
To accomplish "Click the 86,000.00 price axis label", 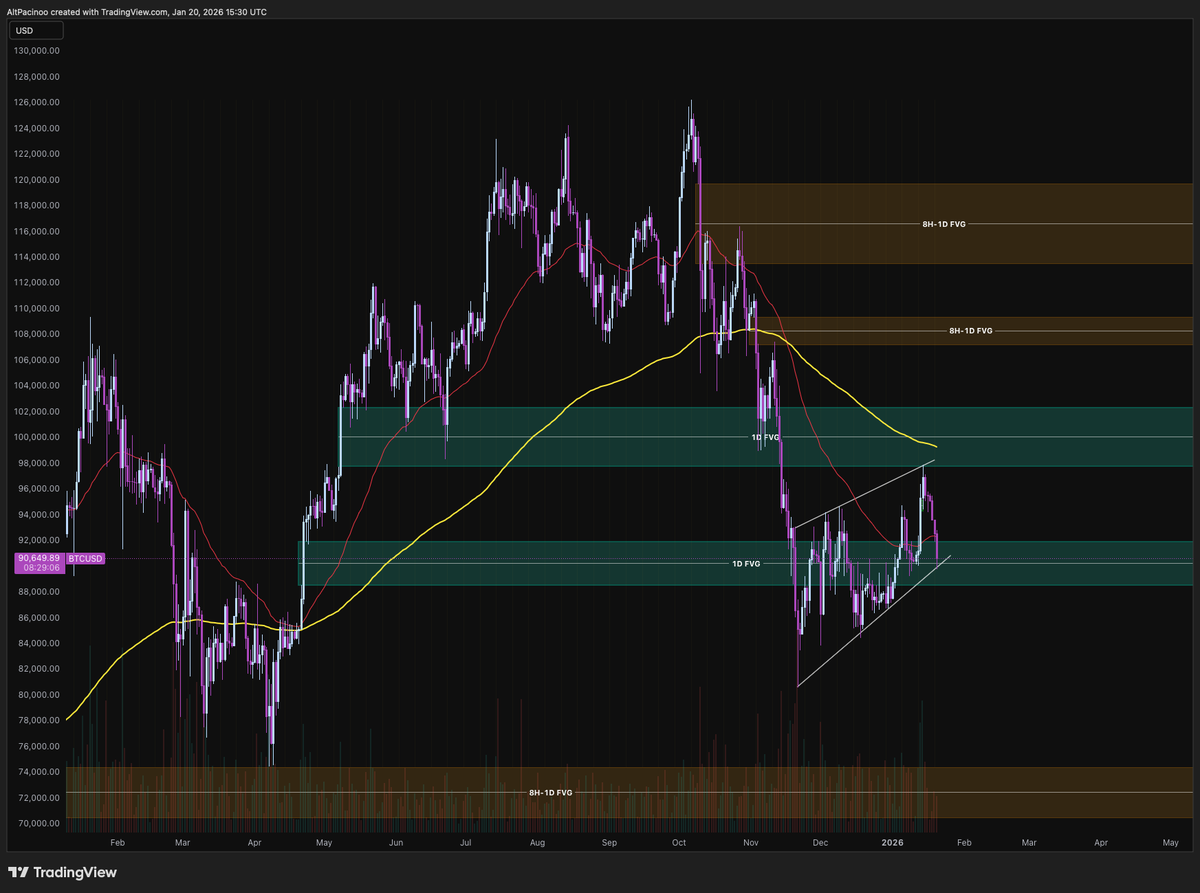I will 38,618.
